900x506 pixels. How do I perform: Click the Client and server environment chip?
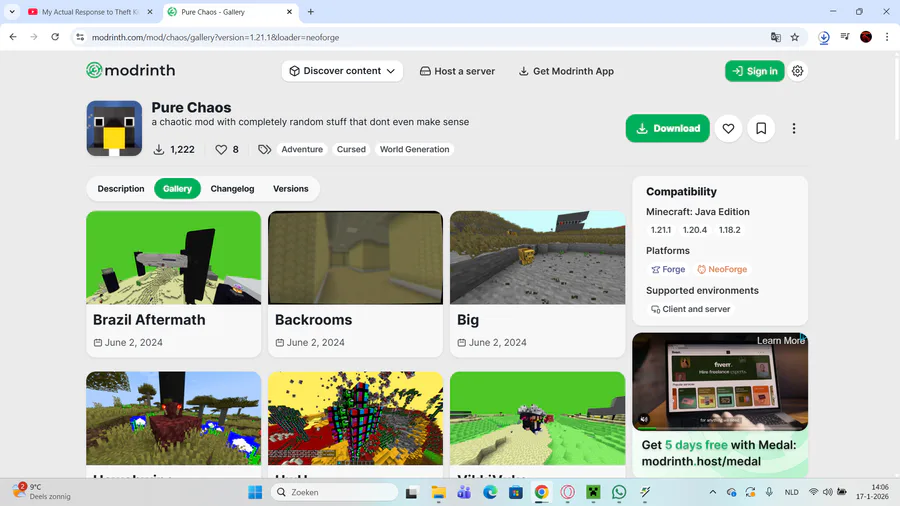pyautogui.click(x=690, y=309)
